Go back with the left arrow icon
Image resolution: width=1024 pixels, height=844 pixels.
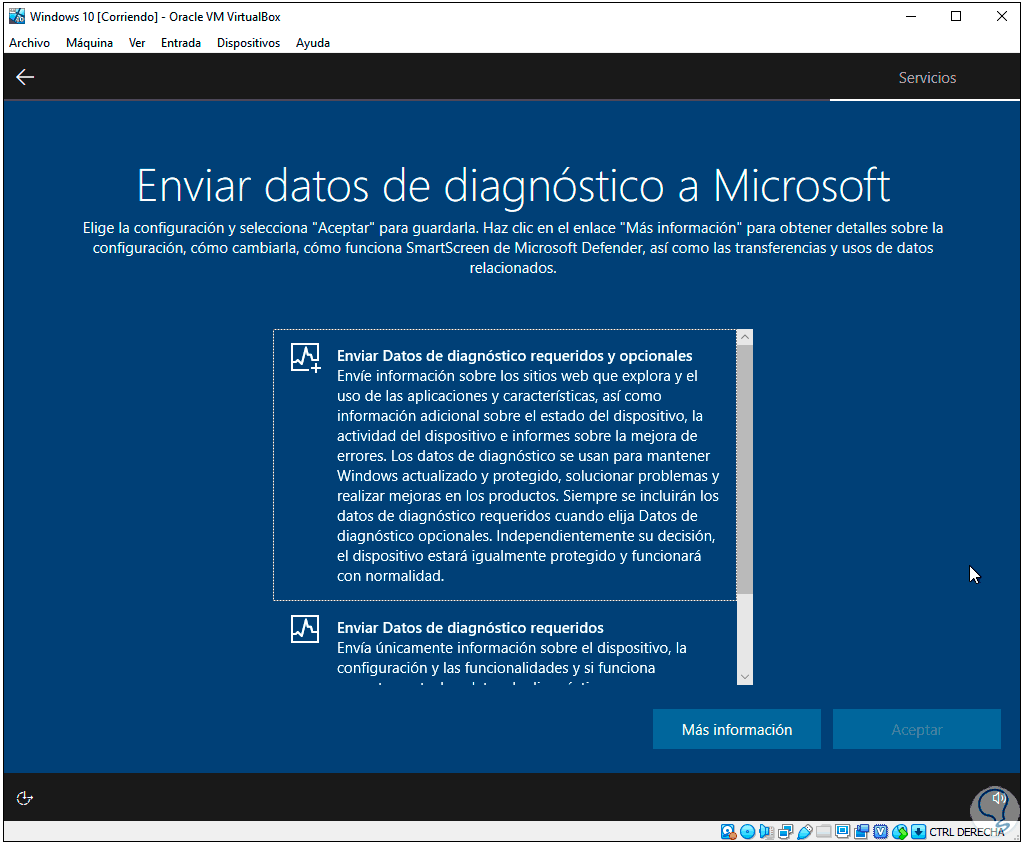click(x=25, y=77)
